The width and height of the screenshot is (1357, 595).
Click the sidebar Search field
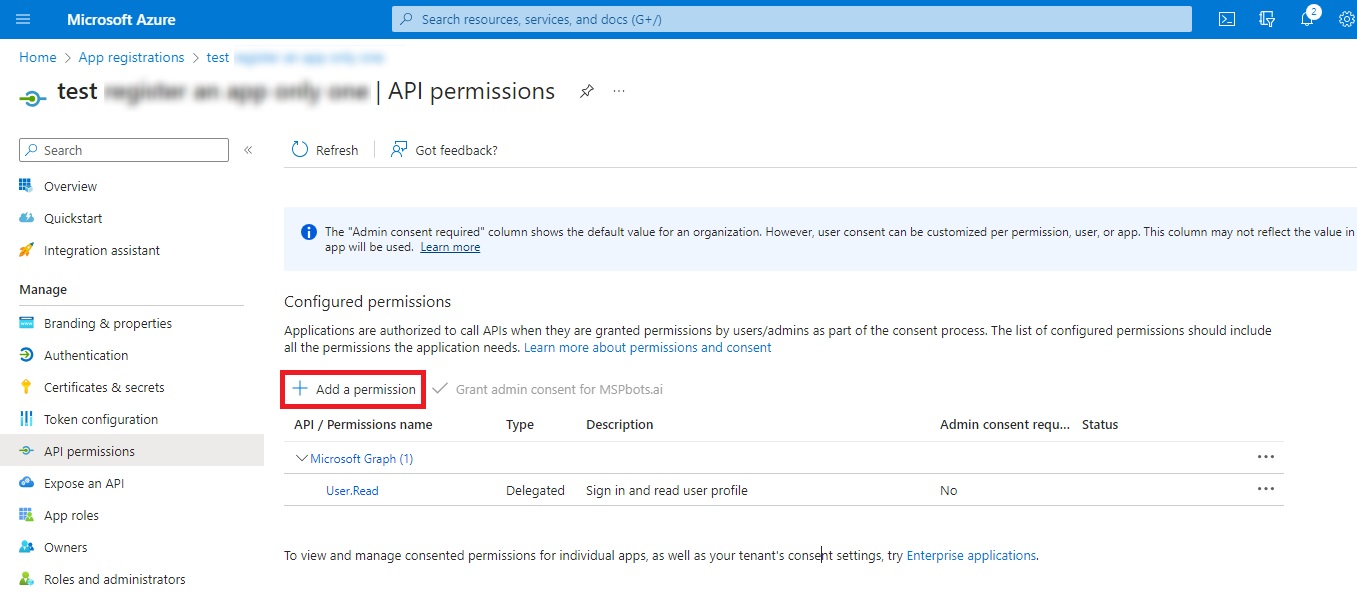tap(123, 149)
